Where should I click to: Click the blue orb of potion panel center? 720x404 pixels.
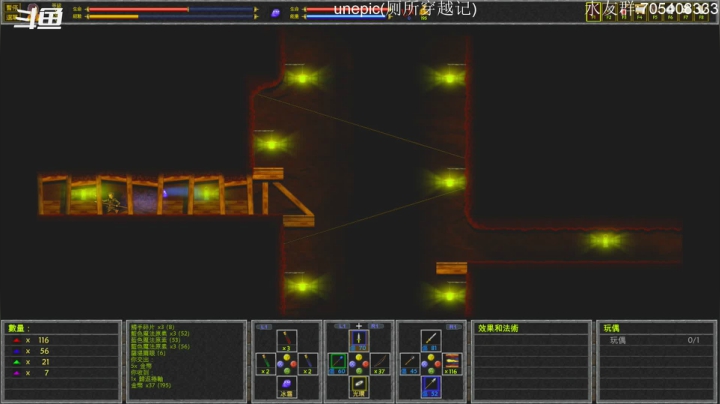pyautogui.click(x=280, y=364)
